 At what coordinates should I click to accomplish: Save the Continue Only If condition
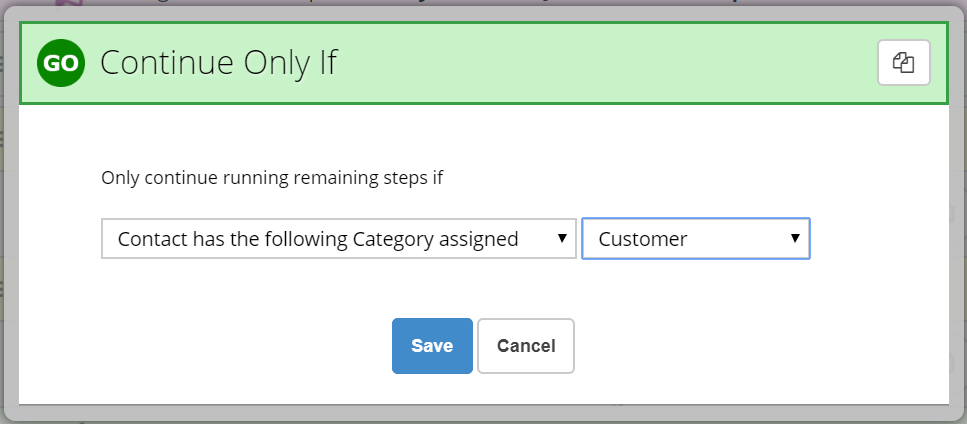click(x=432, y=346)
